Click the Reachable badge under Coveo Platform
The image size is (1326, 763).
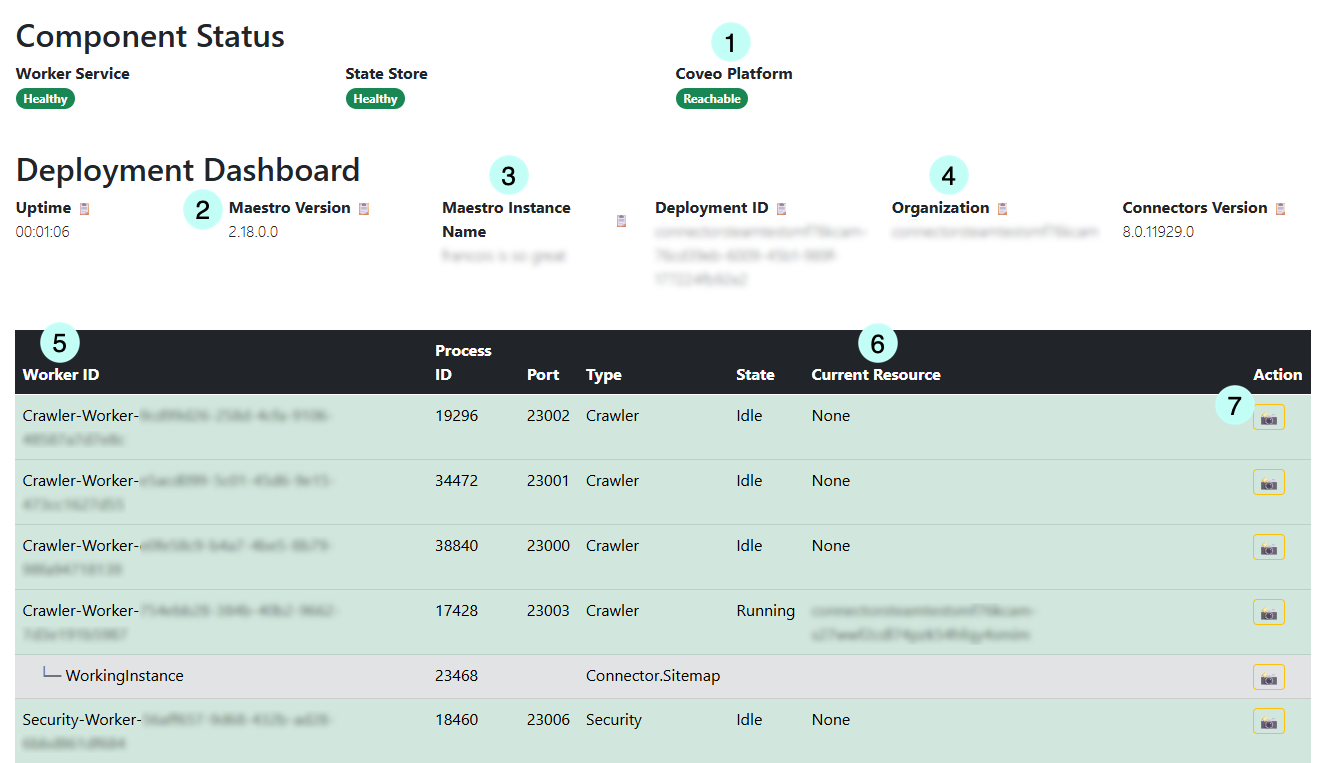(712, 98)
